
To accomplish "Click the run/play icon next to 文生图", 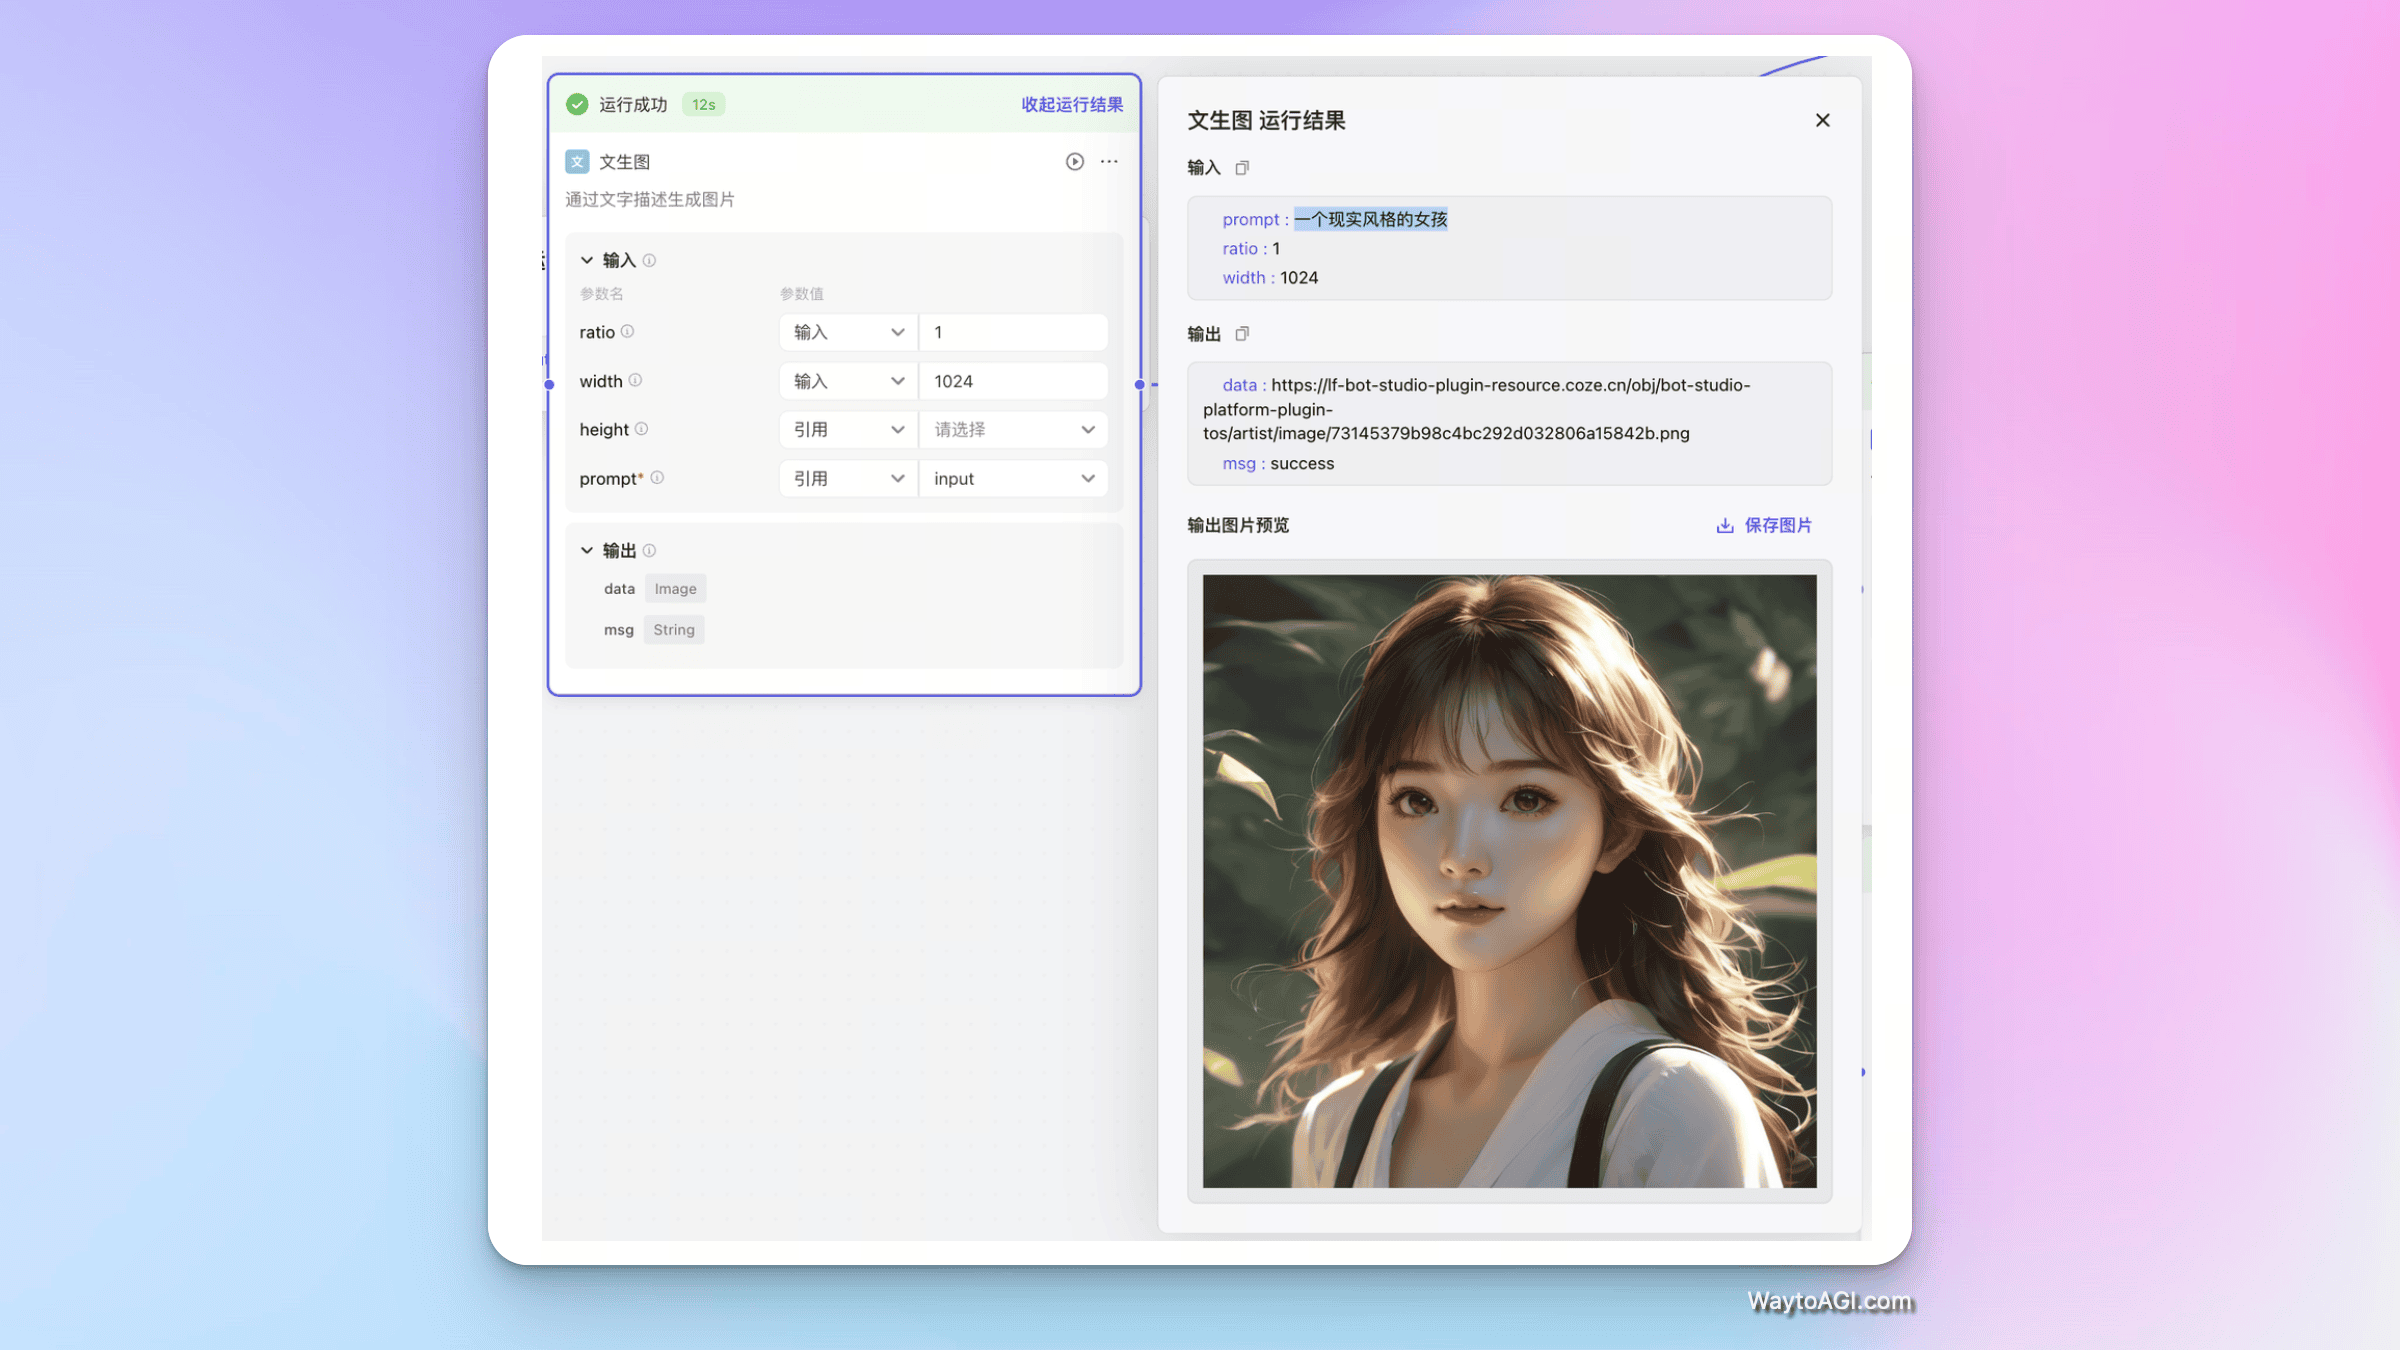I will coord(1075,162).
